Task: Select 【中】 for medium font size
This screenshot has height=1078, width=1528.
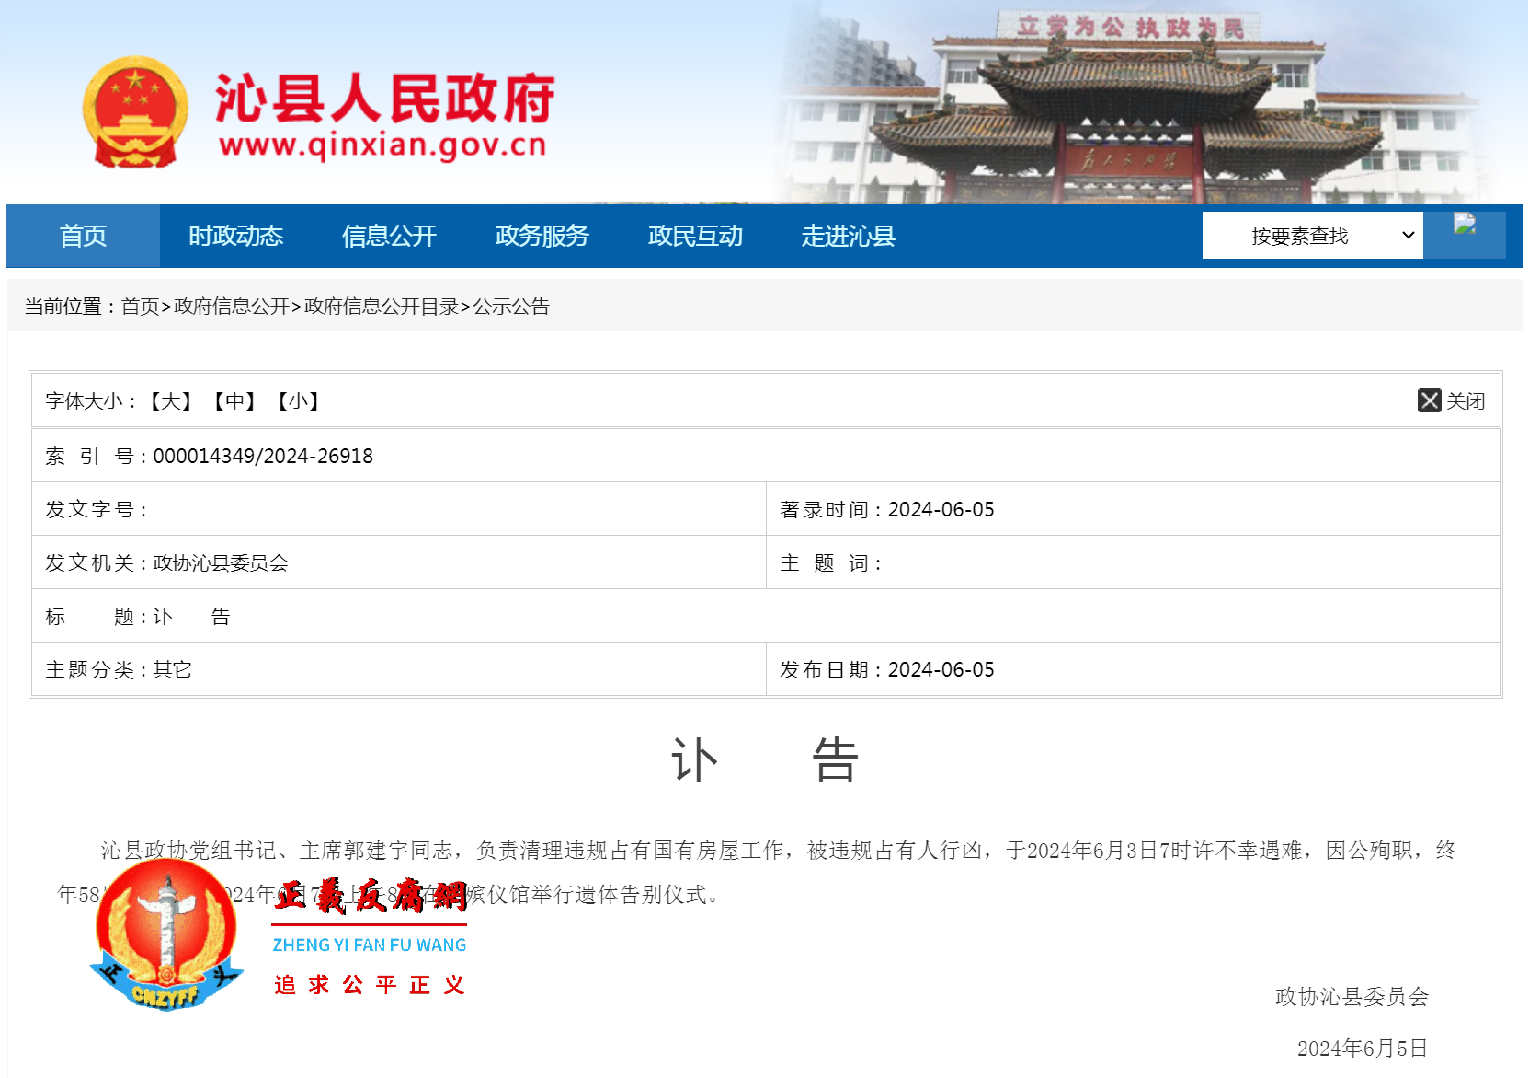Action: [235, 400]
